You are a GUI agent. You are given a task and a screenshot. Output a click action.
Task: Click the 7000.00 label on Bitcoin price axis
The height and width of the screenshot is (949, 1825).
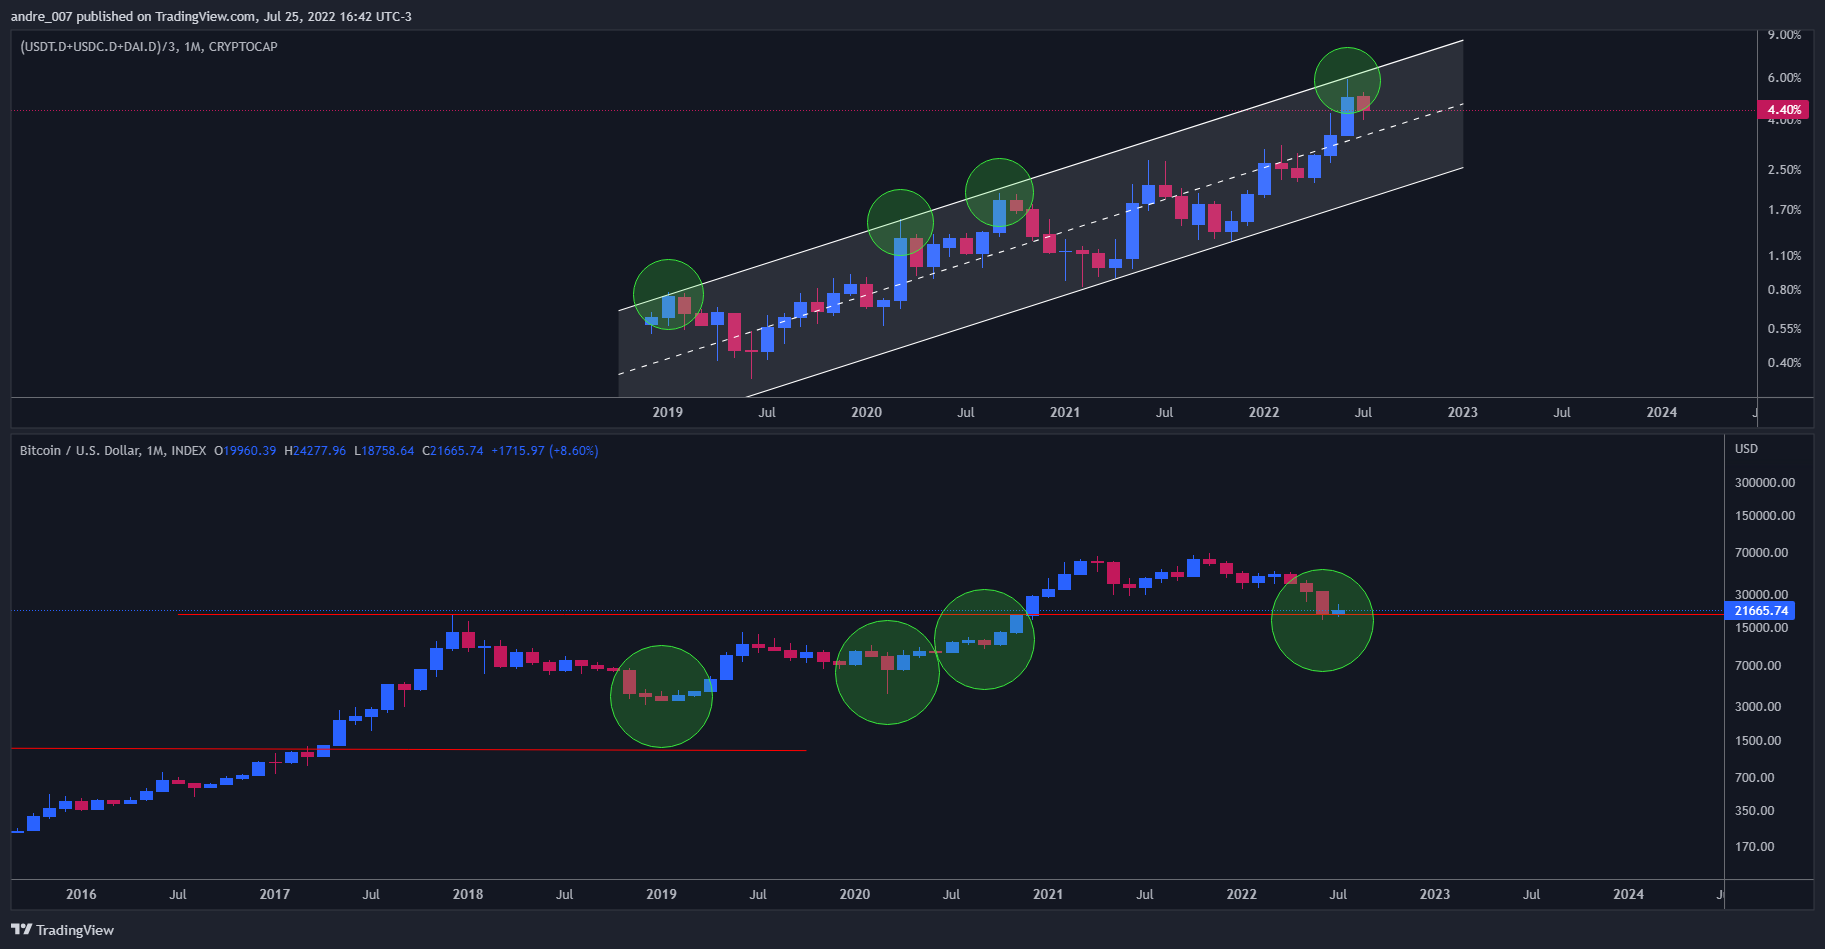point(1758,665)
